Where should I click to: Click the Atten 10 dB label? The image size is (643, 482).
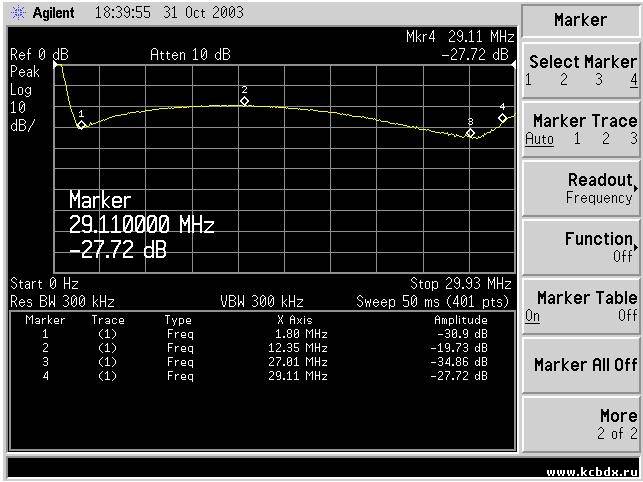click(190, 55)
